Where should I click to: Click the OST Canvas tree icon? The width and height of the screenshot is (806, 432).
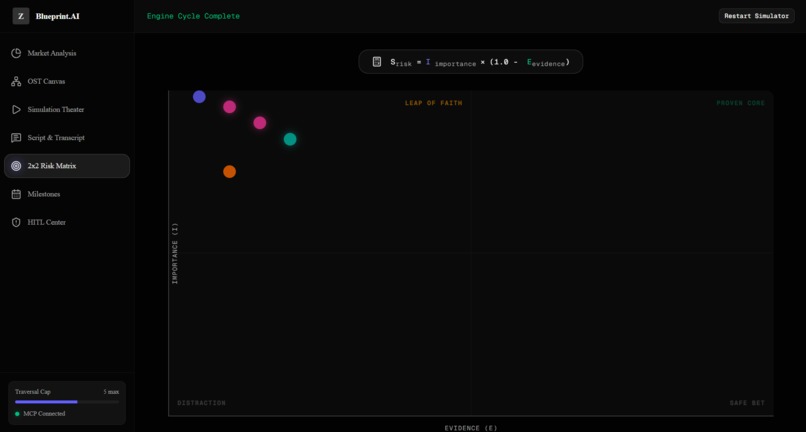(16, 81)
